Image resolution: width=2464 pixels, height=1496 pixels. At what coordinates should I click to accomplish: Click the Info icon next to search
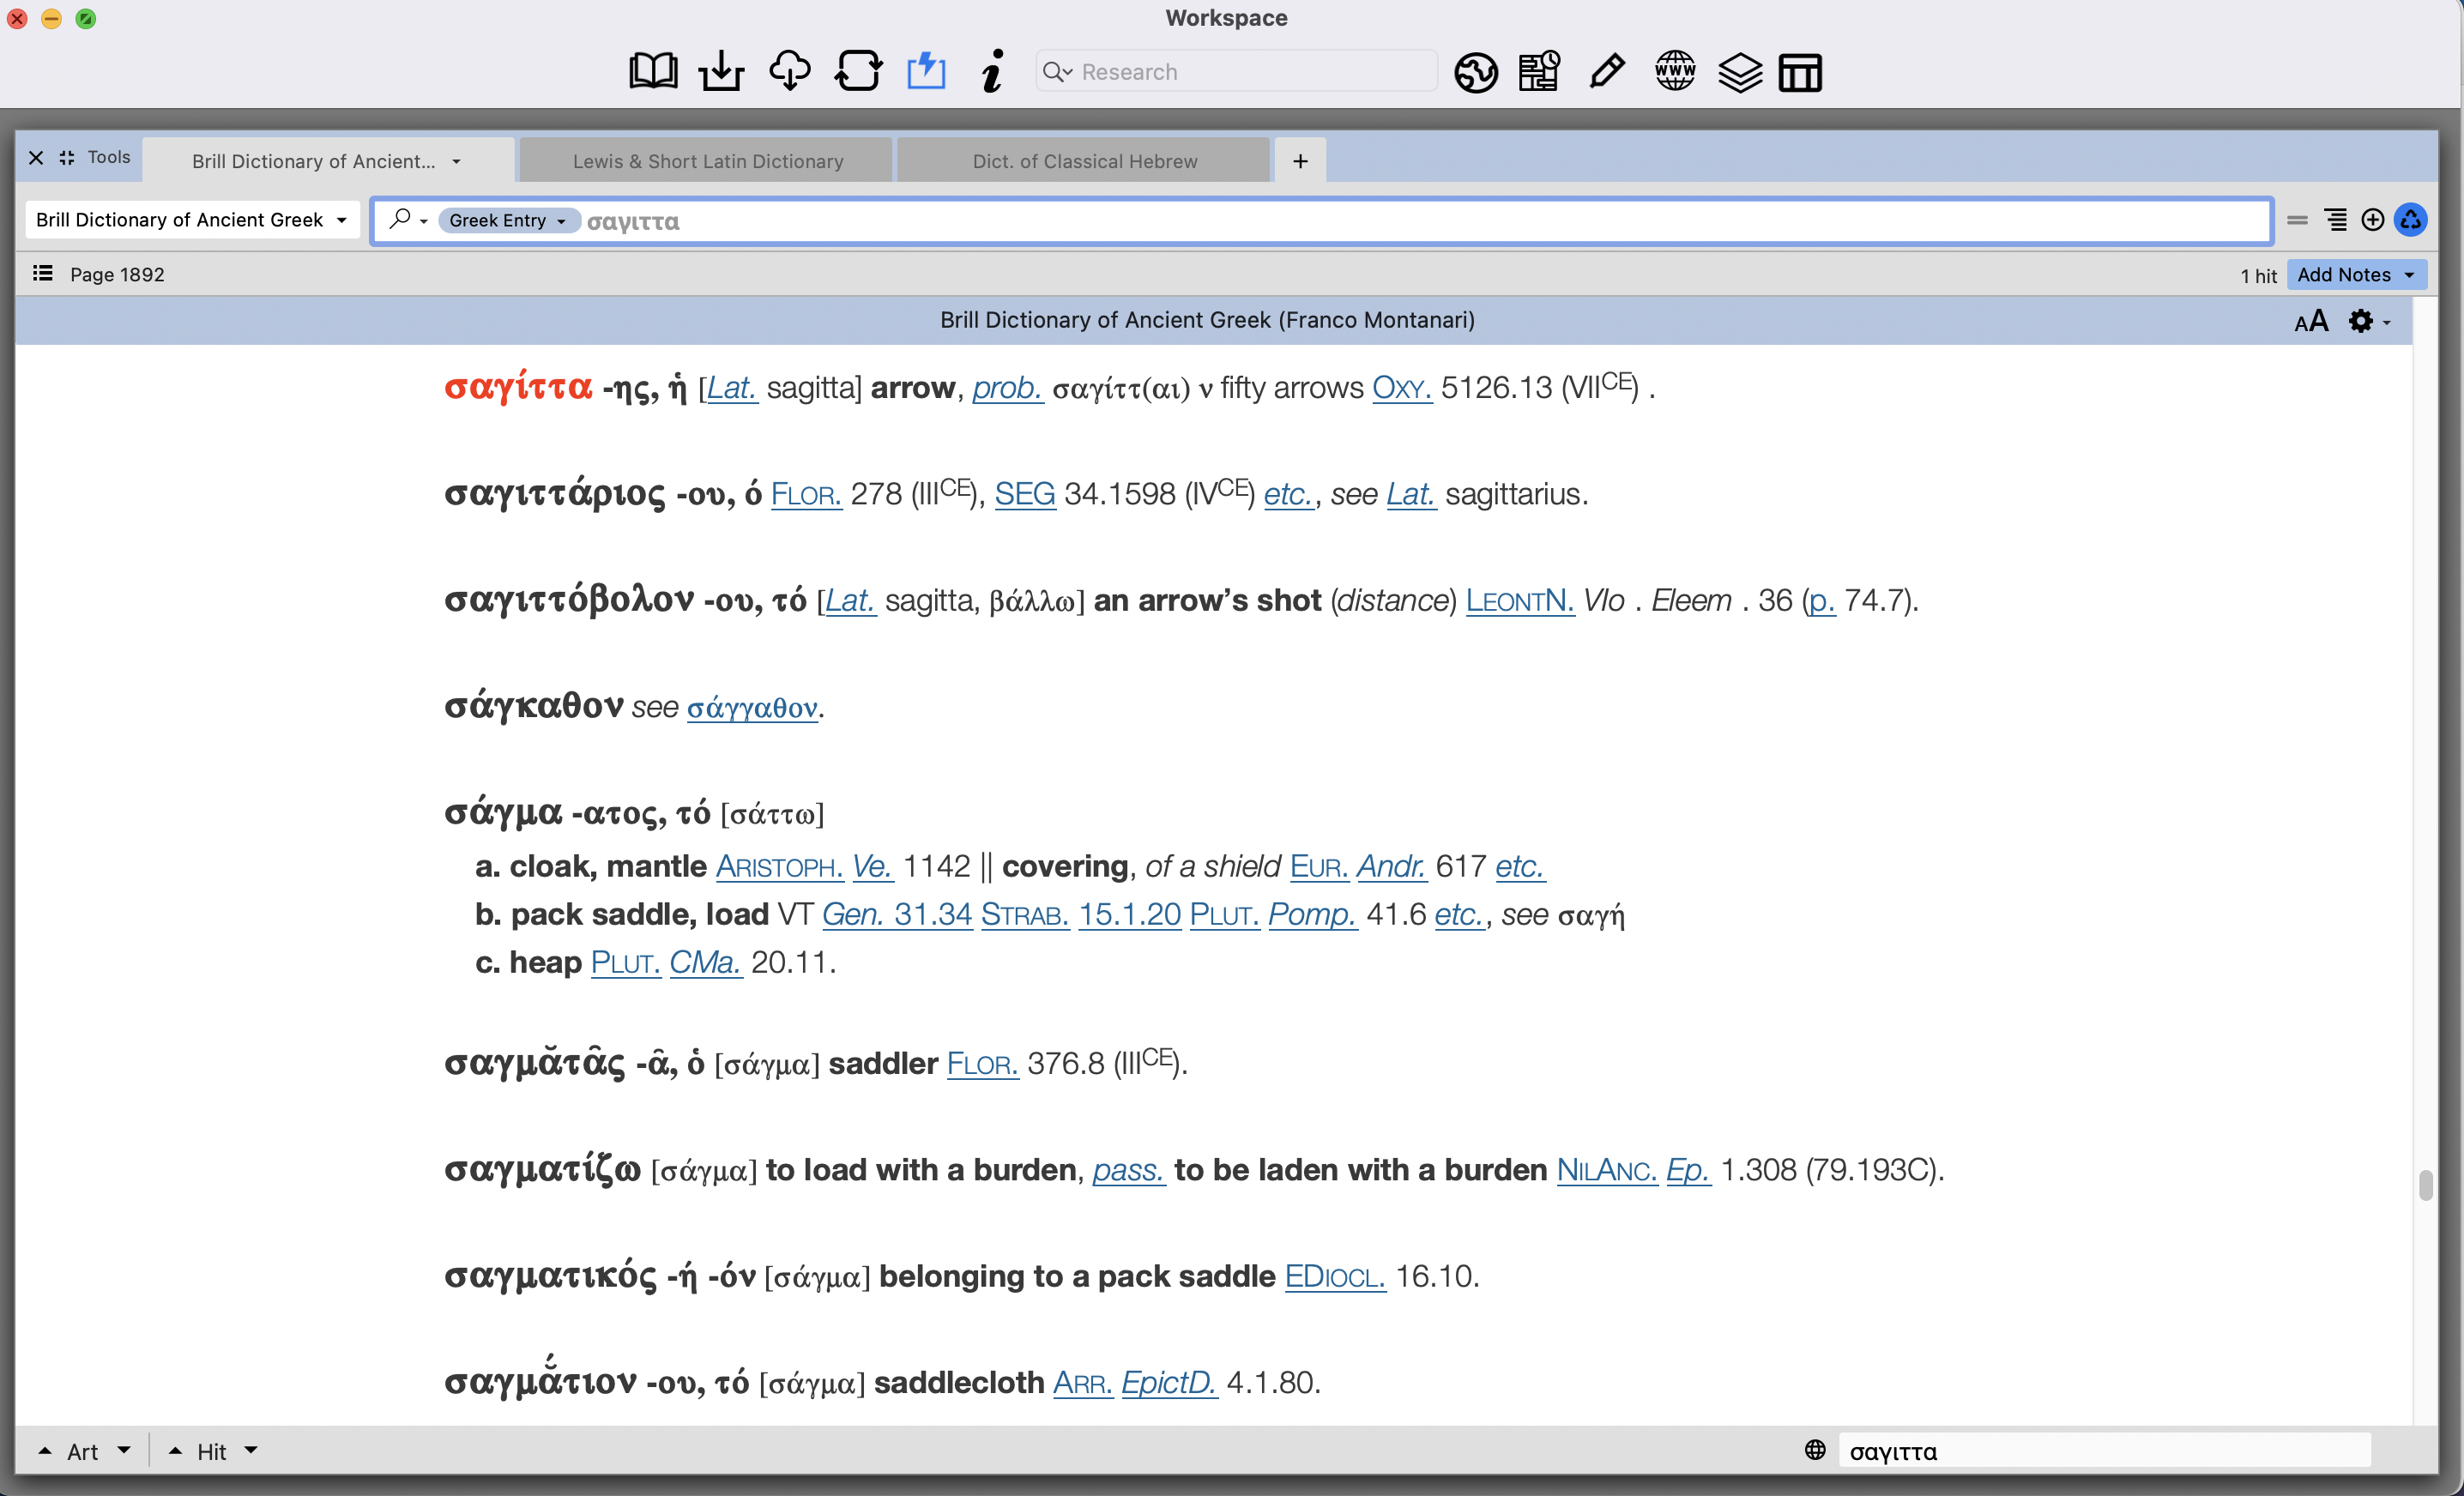pos(992,71)
